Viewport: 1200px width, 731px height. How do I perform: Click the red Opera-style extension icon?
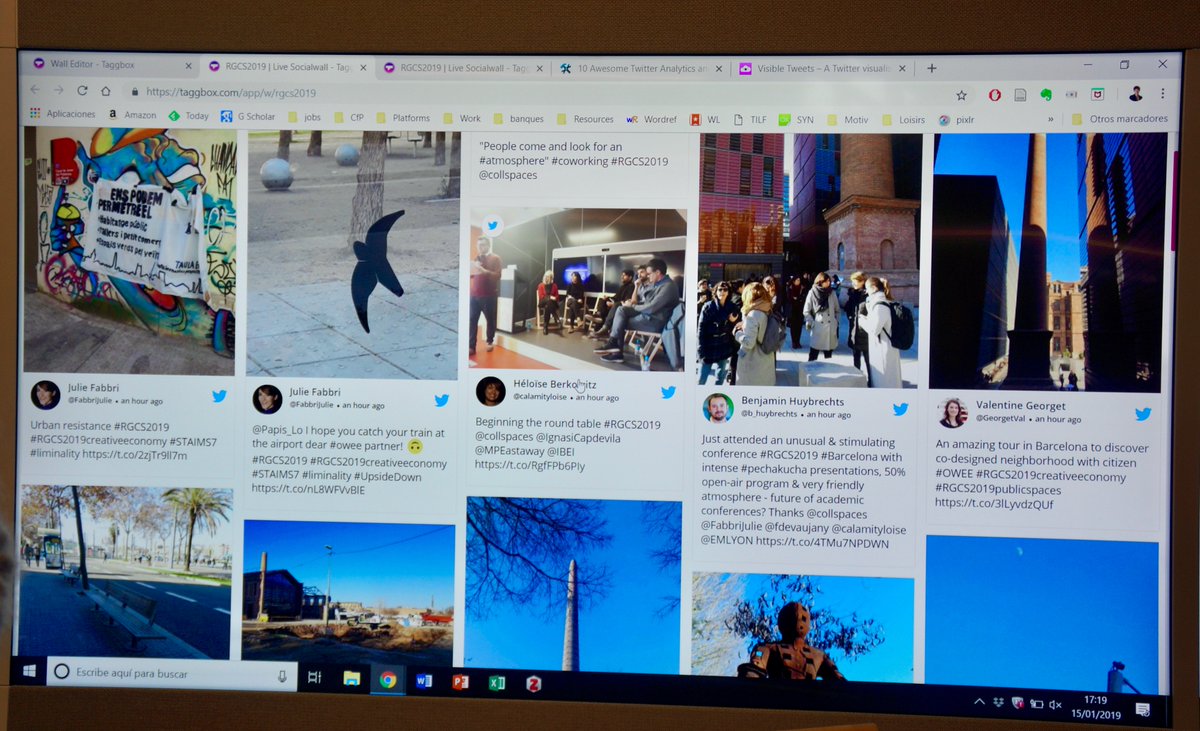click(x=995, y=95)
